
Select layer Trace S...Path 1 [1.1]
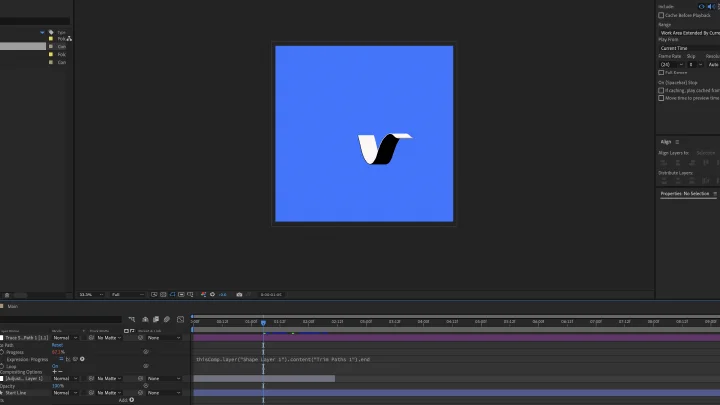pyautogui.click(x=27, y=338)
